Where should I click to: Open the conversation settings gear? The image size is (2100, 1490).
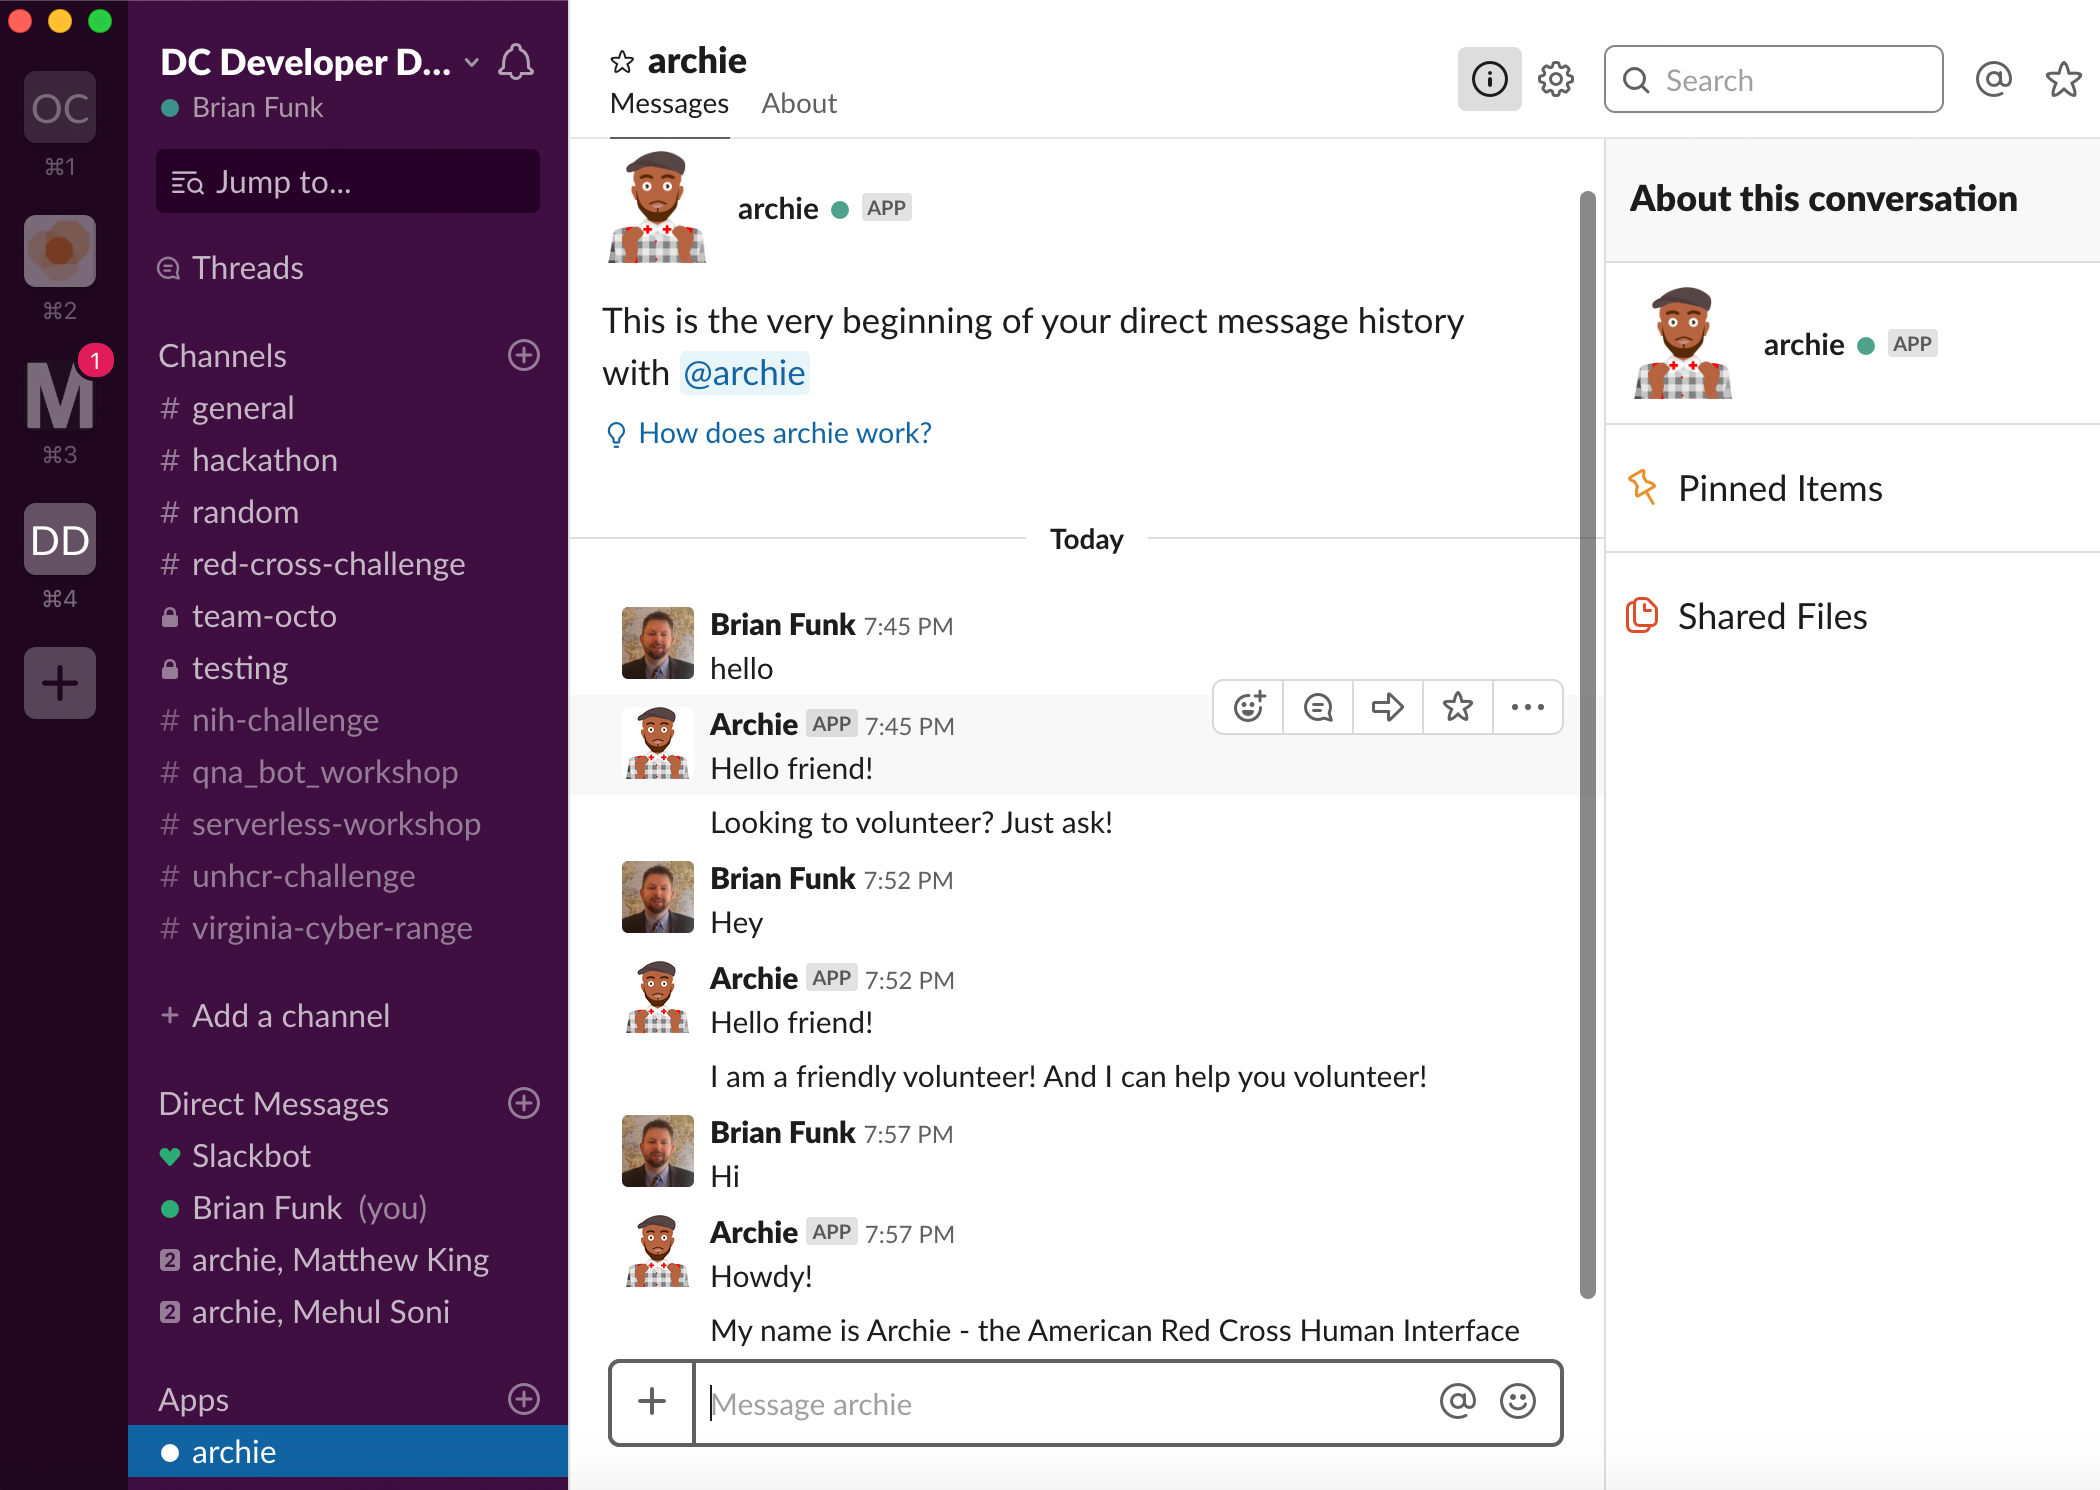pos(1555,79)
